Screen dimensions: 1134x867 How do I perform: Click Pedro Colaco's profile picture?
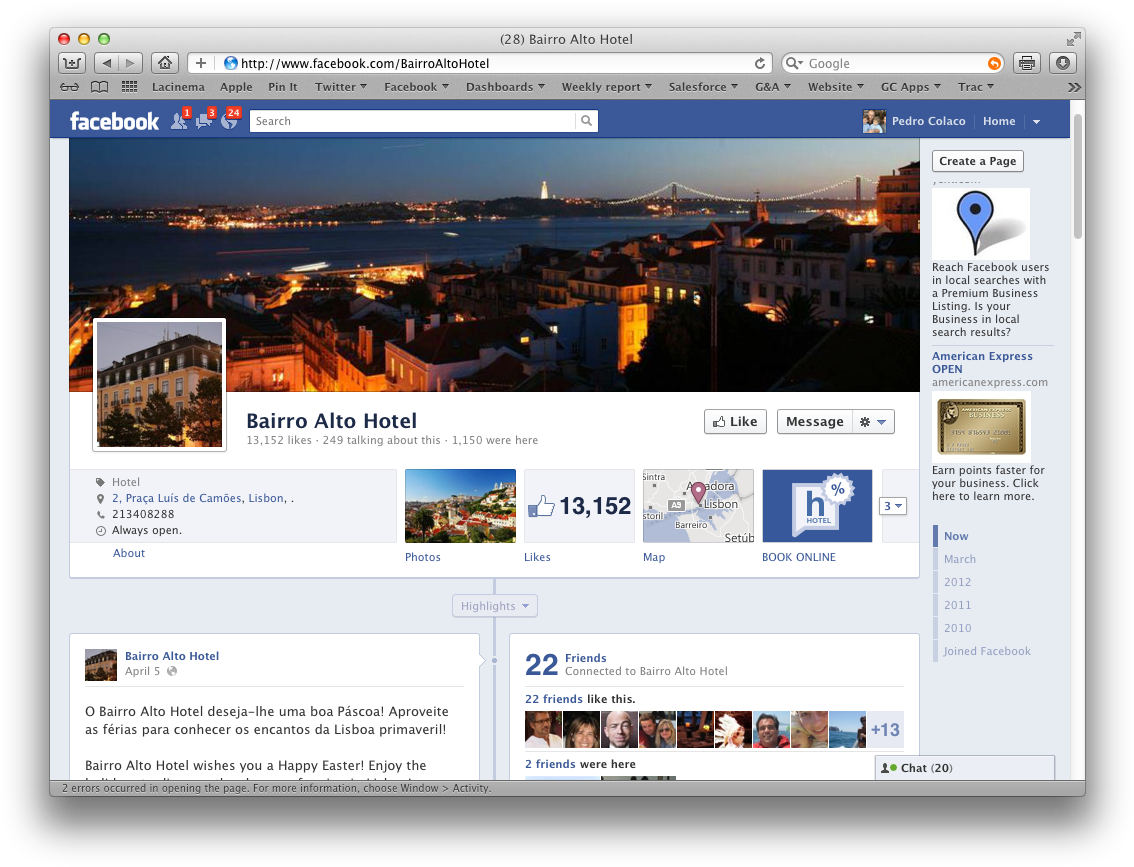click(x=873, y=120)
